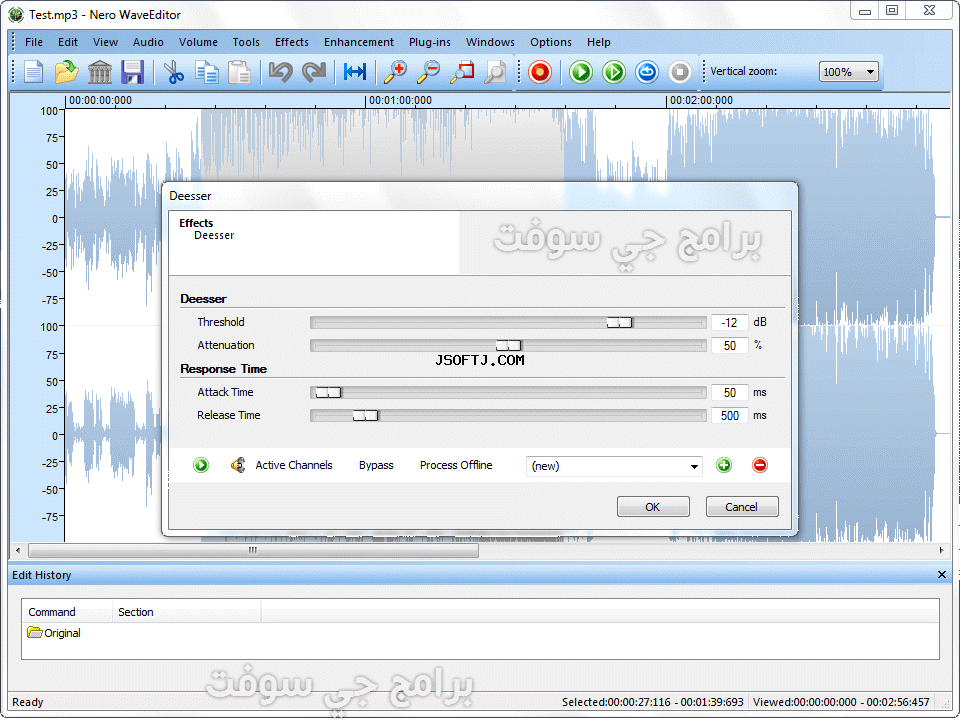Open the Help menu
960x720 pixels.
click(x=599, y=42)
